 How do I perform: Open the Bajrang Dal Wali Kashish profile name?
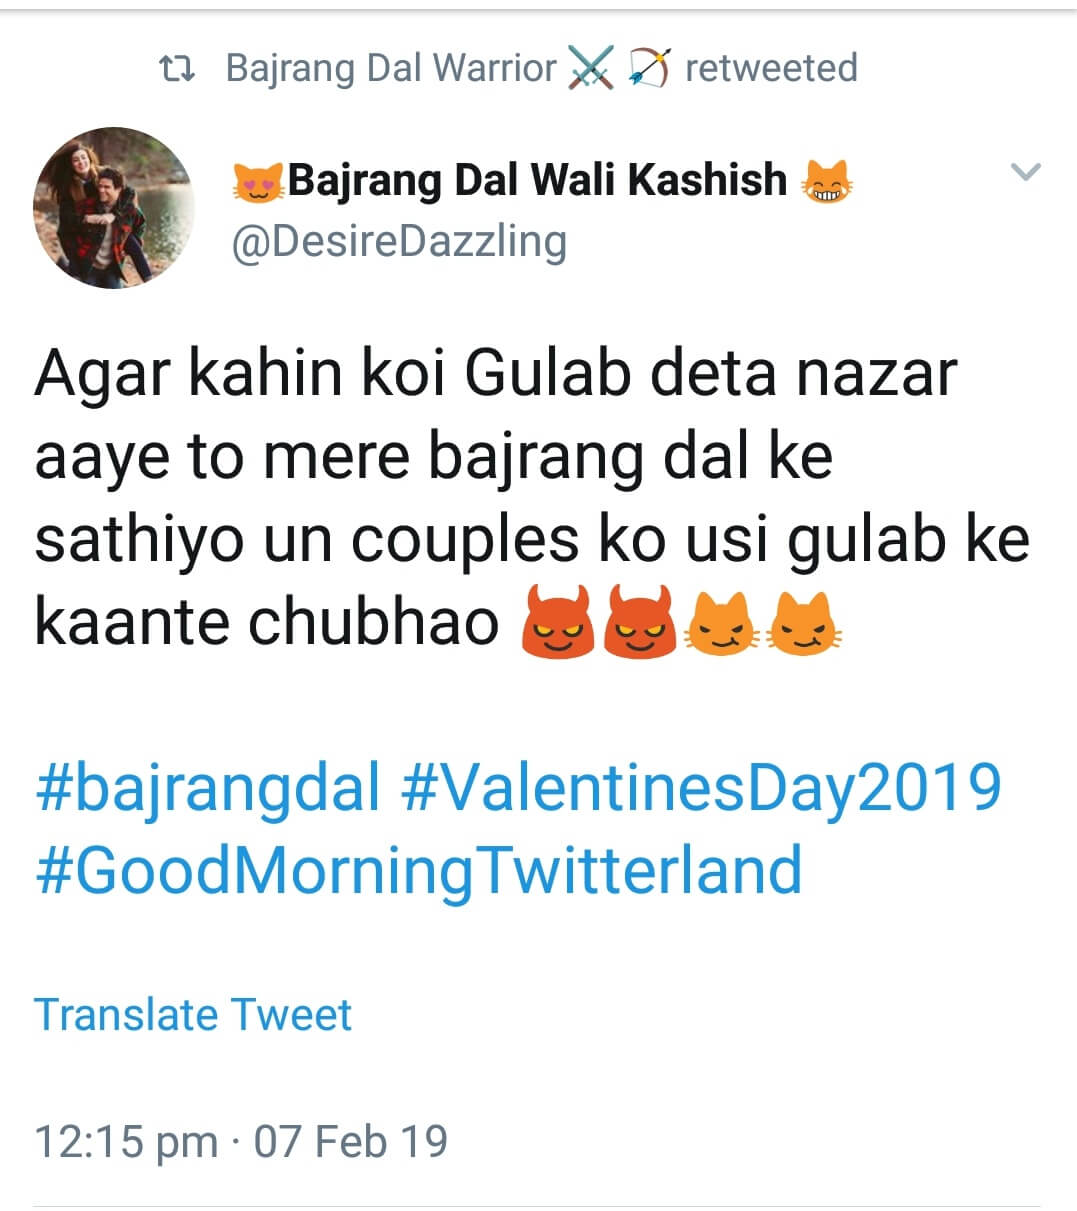[x=537, y=180]
